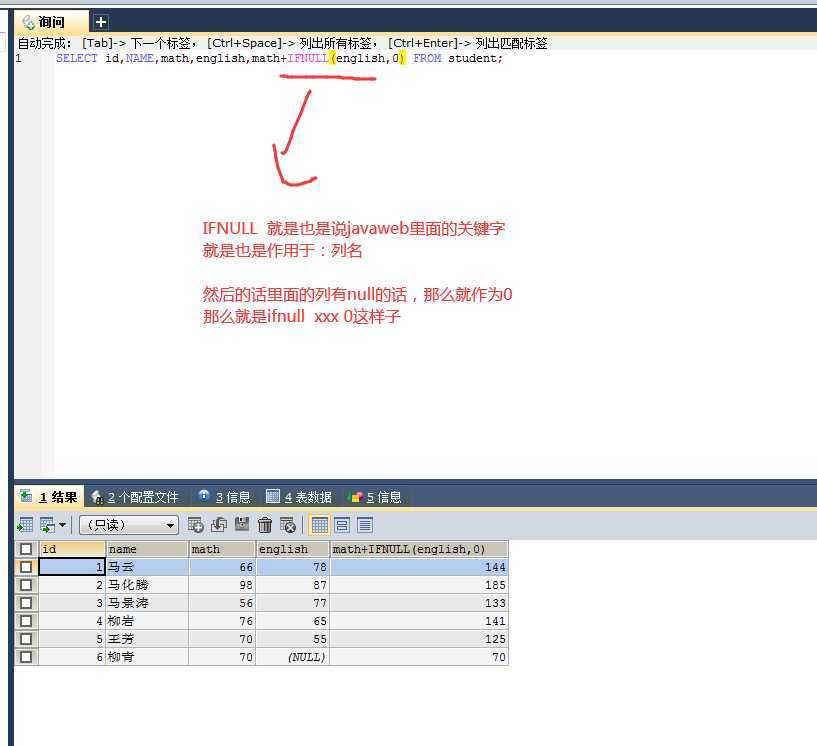This screenshot has height=746, width=817.
Task: Click the name column header
Action: [x=147, y=549]
